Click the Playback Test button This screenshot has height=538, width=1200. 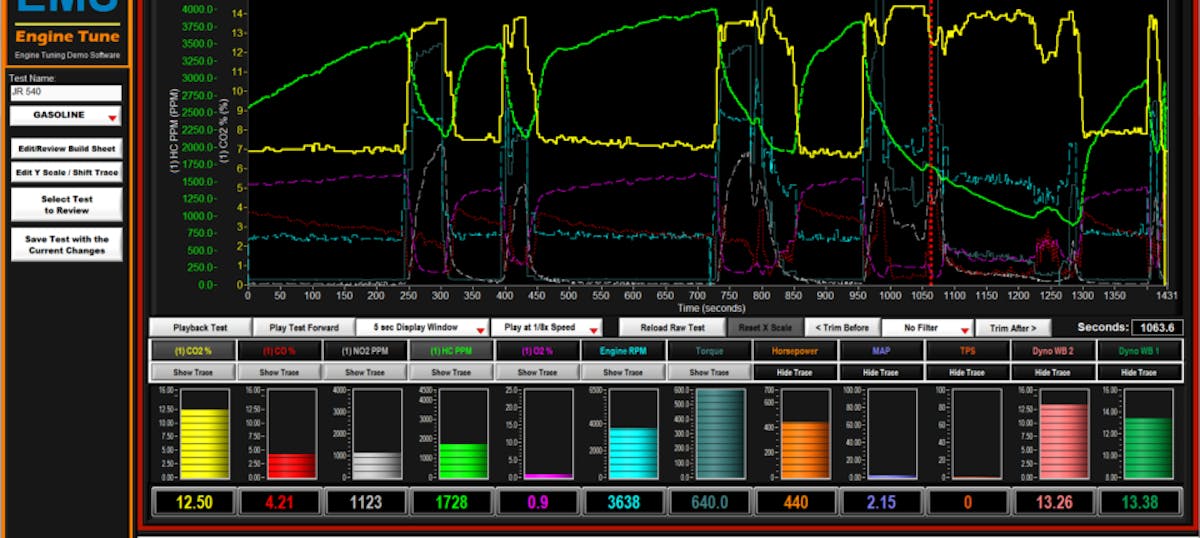(199, 327)
